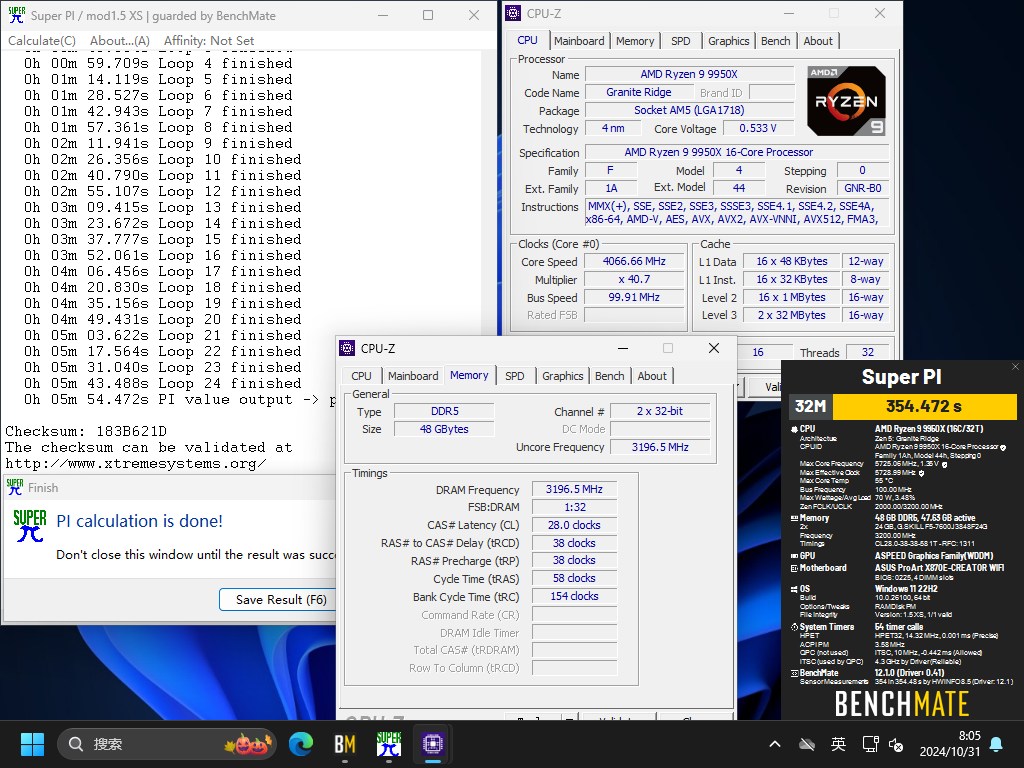
Task: Click the Type field showing DDR5
Action: click(x=444, y=411)
